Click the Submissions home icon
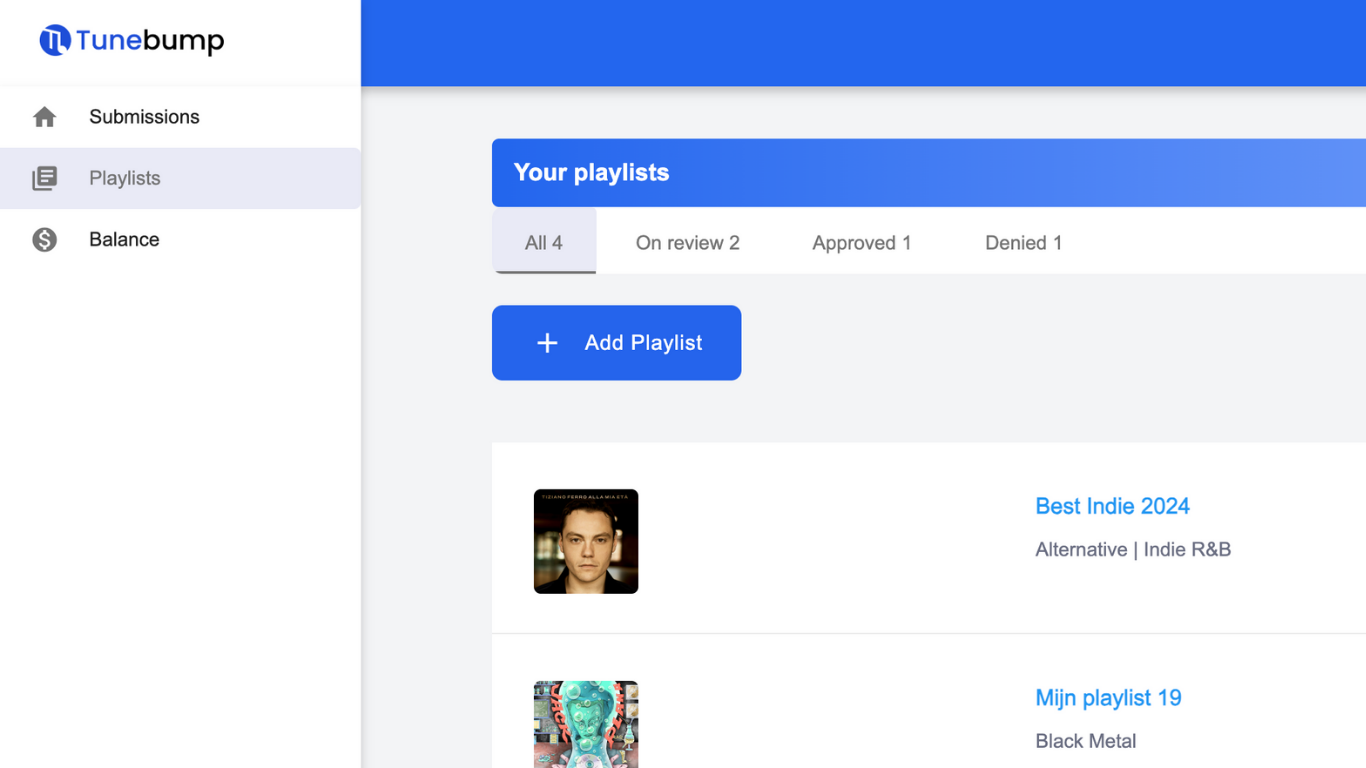This screenshot has height=768, width=1366. tap(44, 117)
